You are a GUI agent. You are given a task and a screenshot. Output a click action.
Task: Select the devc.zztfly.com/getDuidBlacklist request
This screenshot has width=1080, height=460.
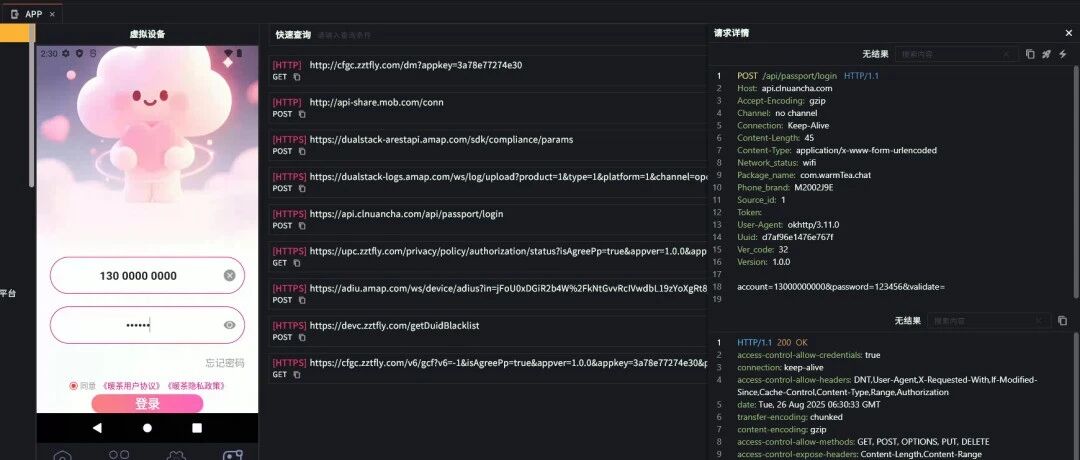[488, 331]
